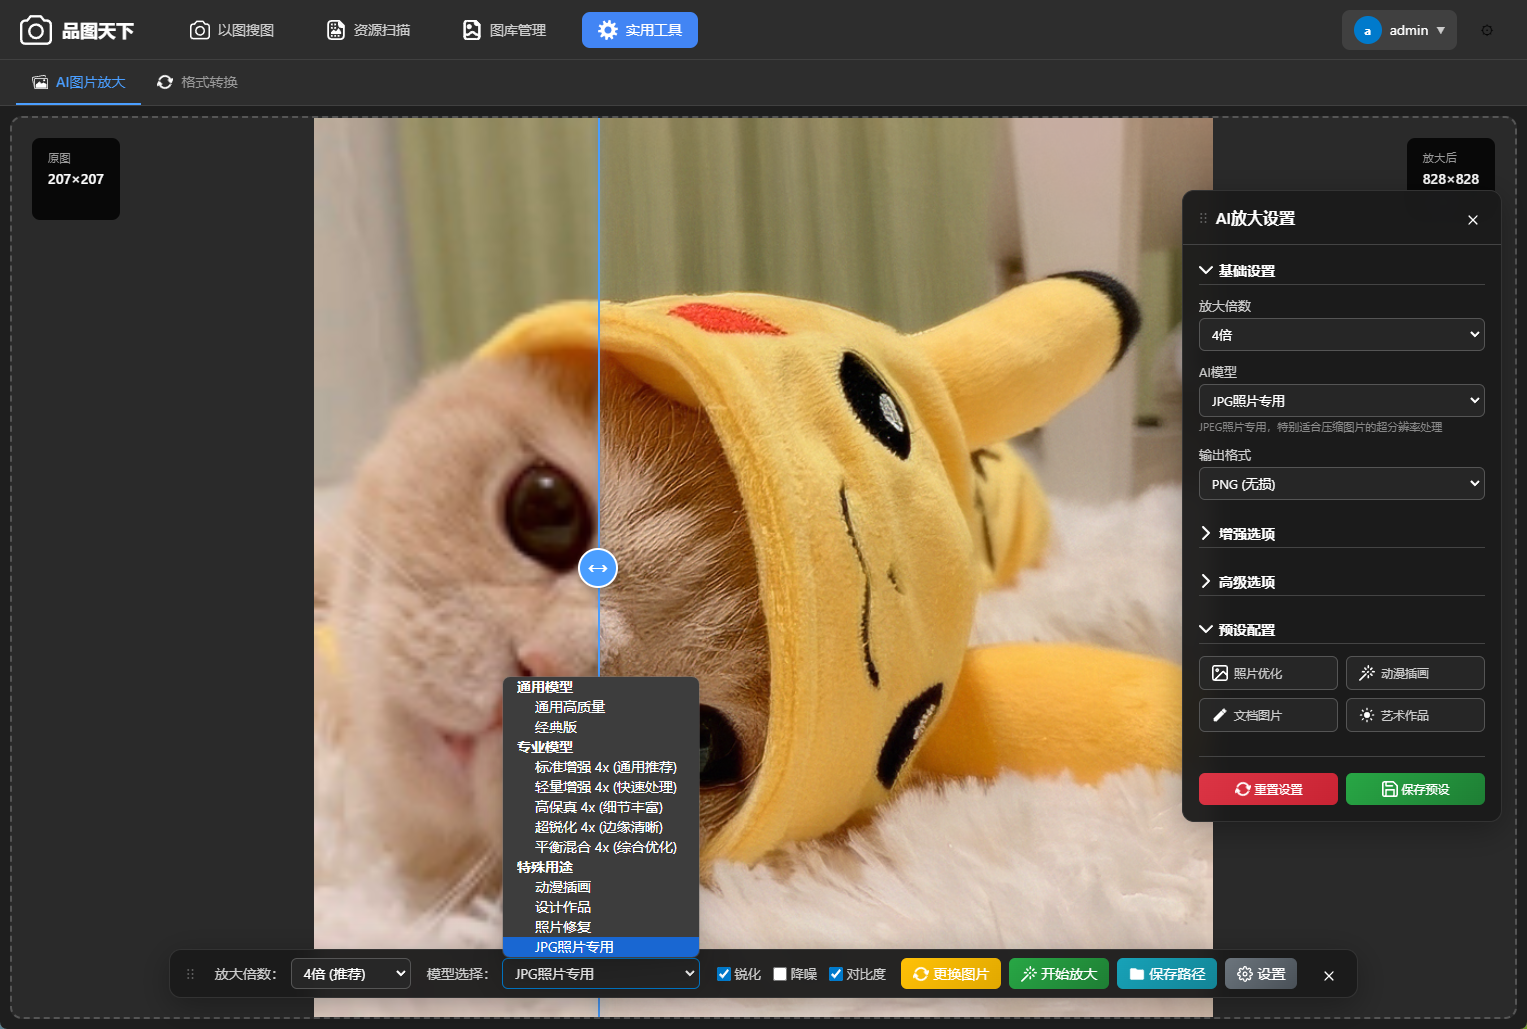Click the gear icon beside admin
The image size is (1527, 1029).
tap(1487, 30)
